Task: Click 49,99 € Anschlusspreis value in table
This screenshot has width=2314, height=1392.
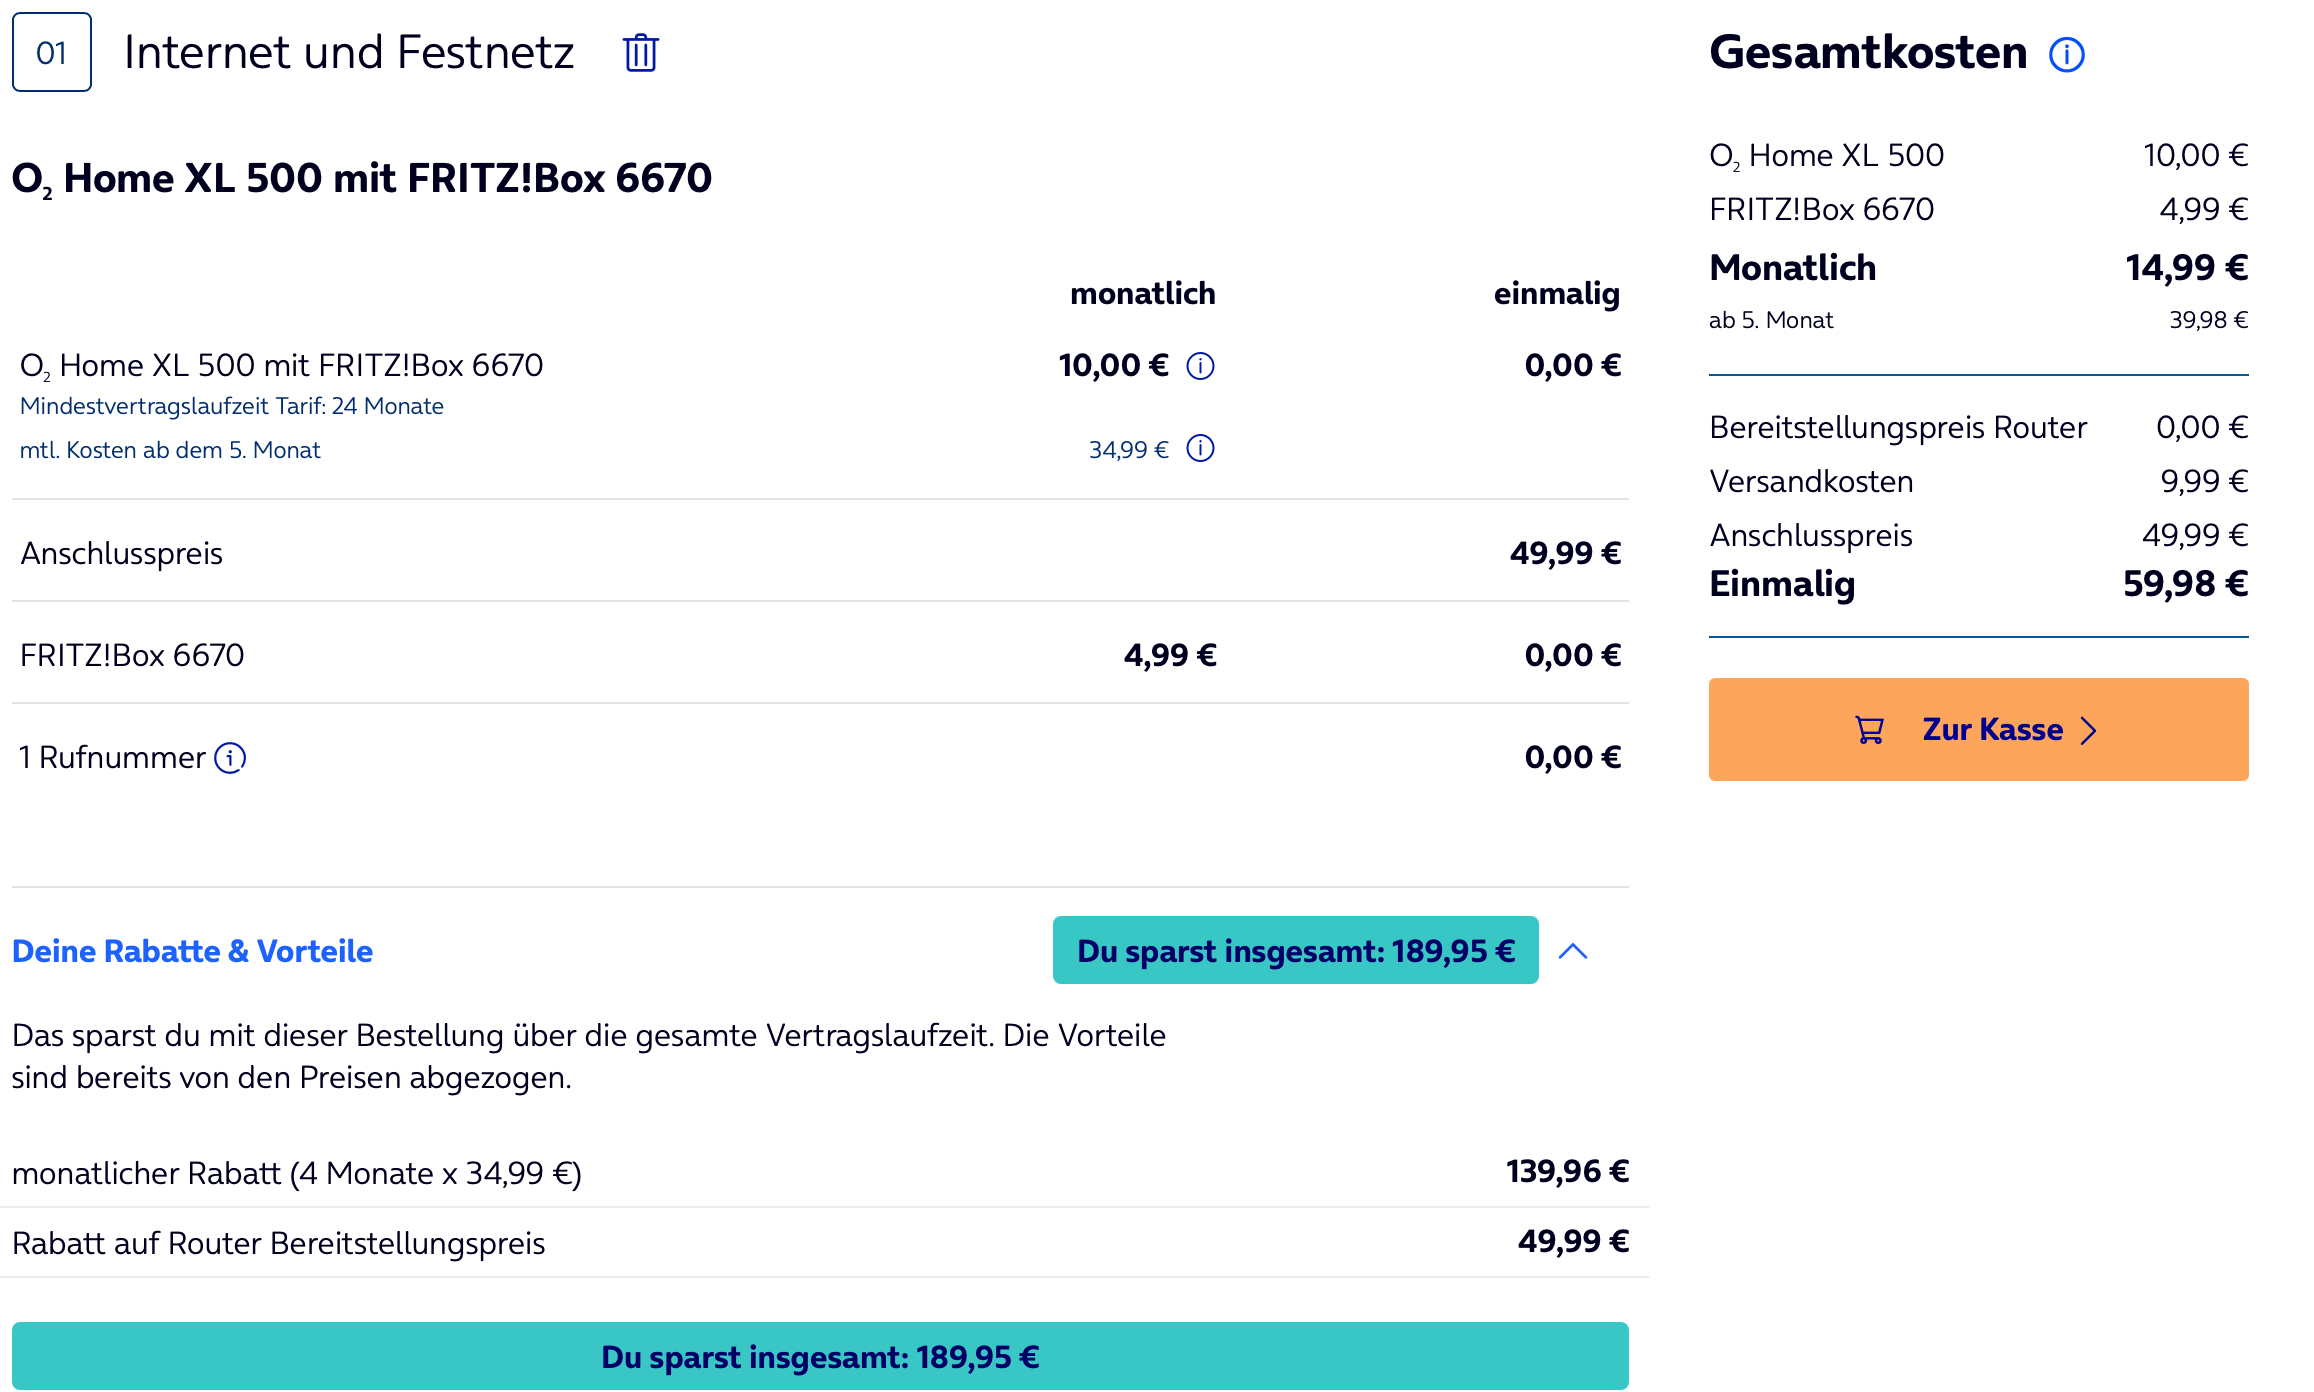Action: 1565,553
